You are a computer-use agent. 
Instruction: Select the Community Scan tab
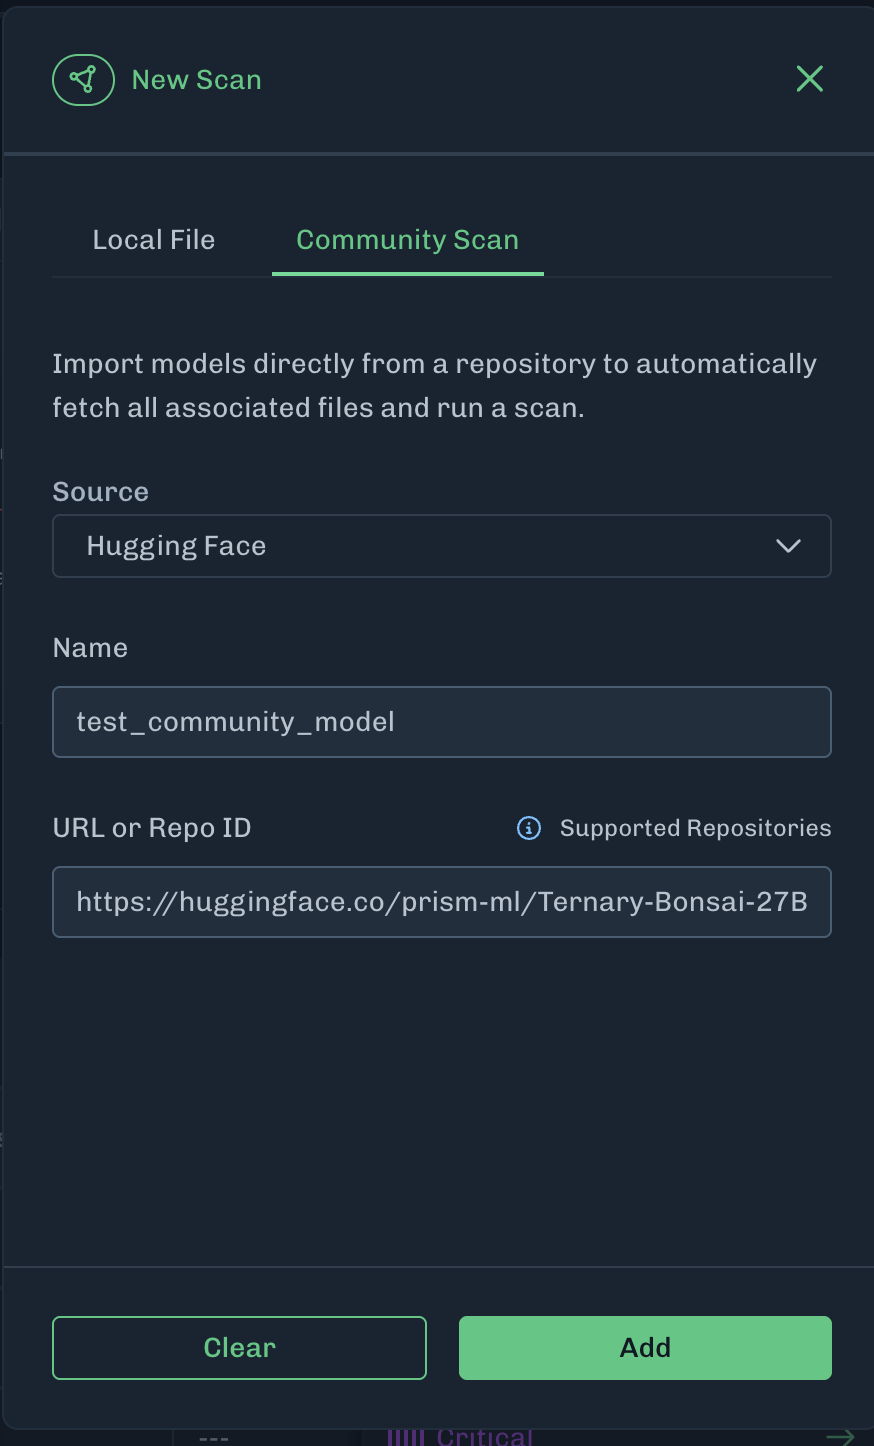pyautogui.click(x=408, y=240)
